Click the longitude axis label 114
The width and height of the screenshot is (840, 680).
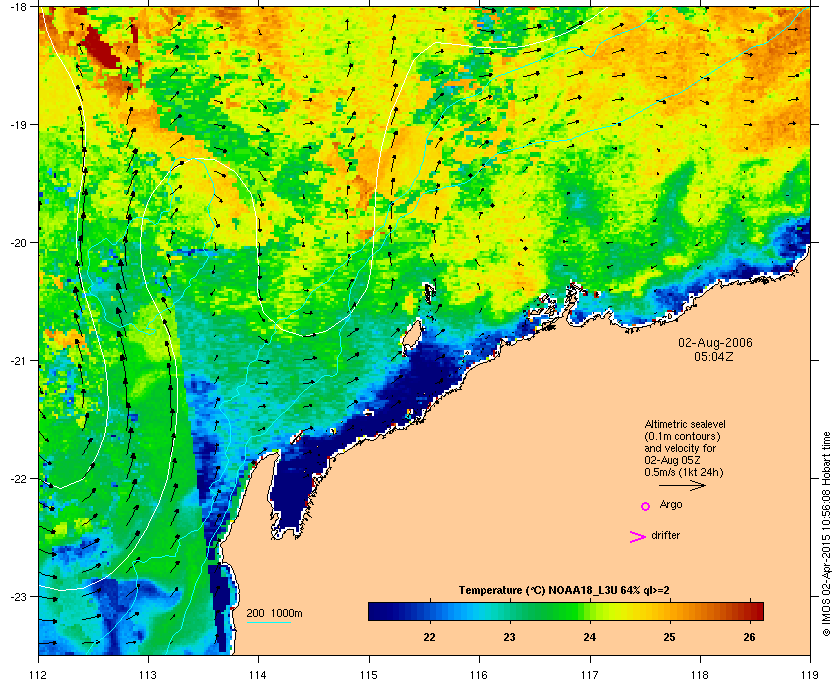pos(258,674)
